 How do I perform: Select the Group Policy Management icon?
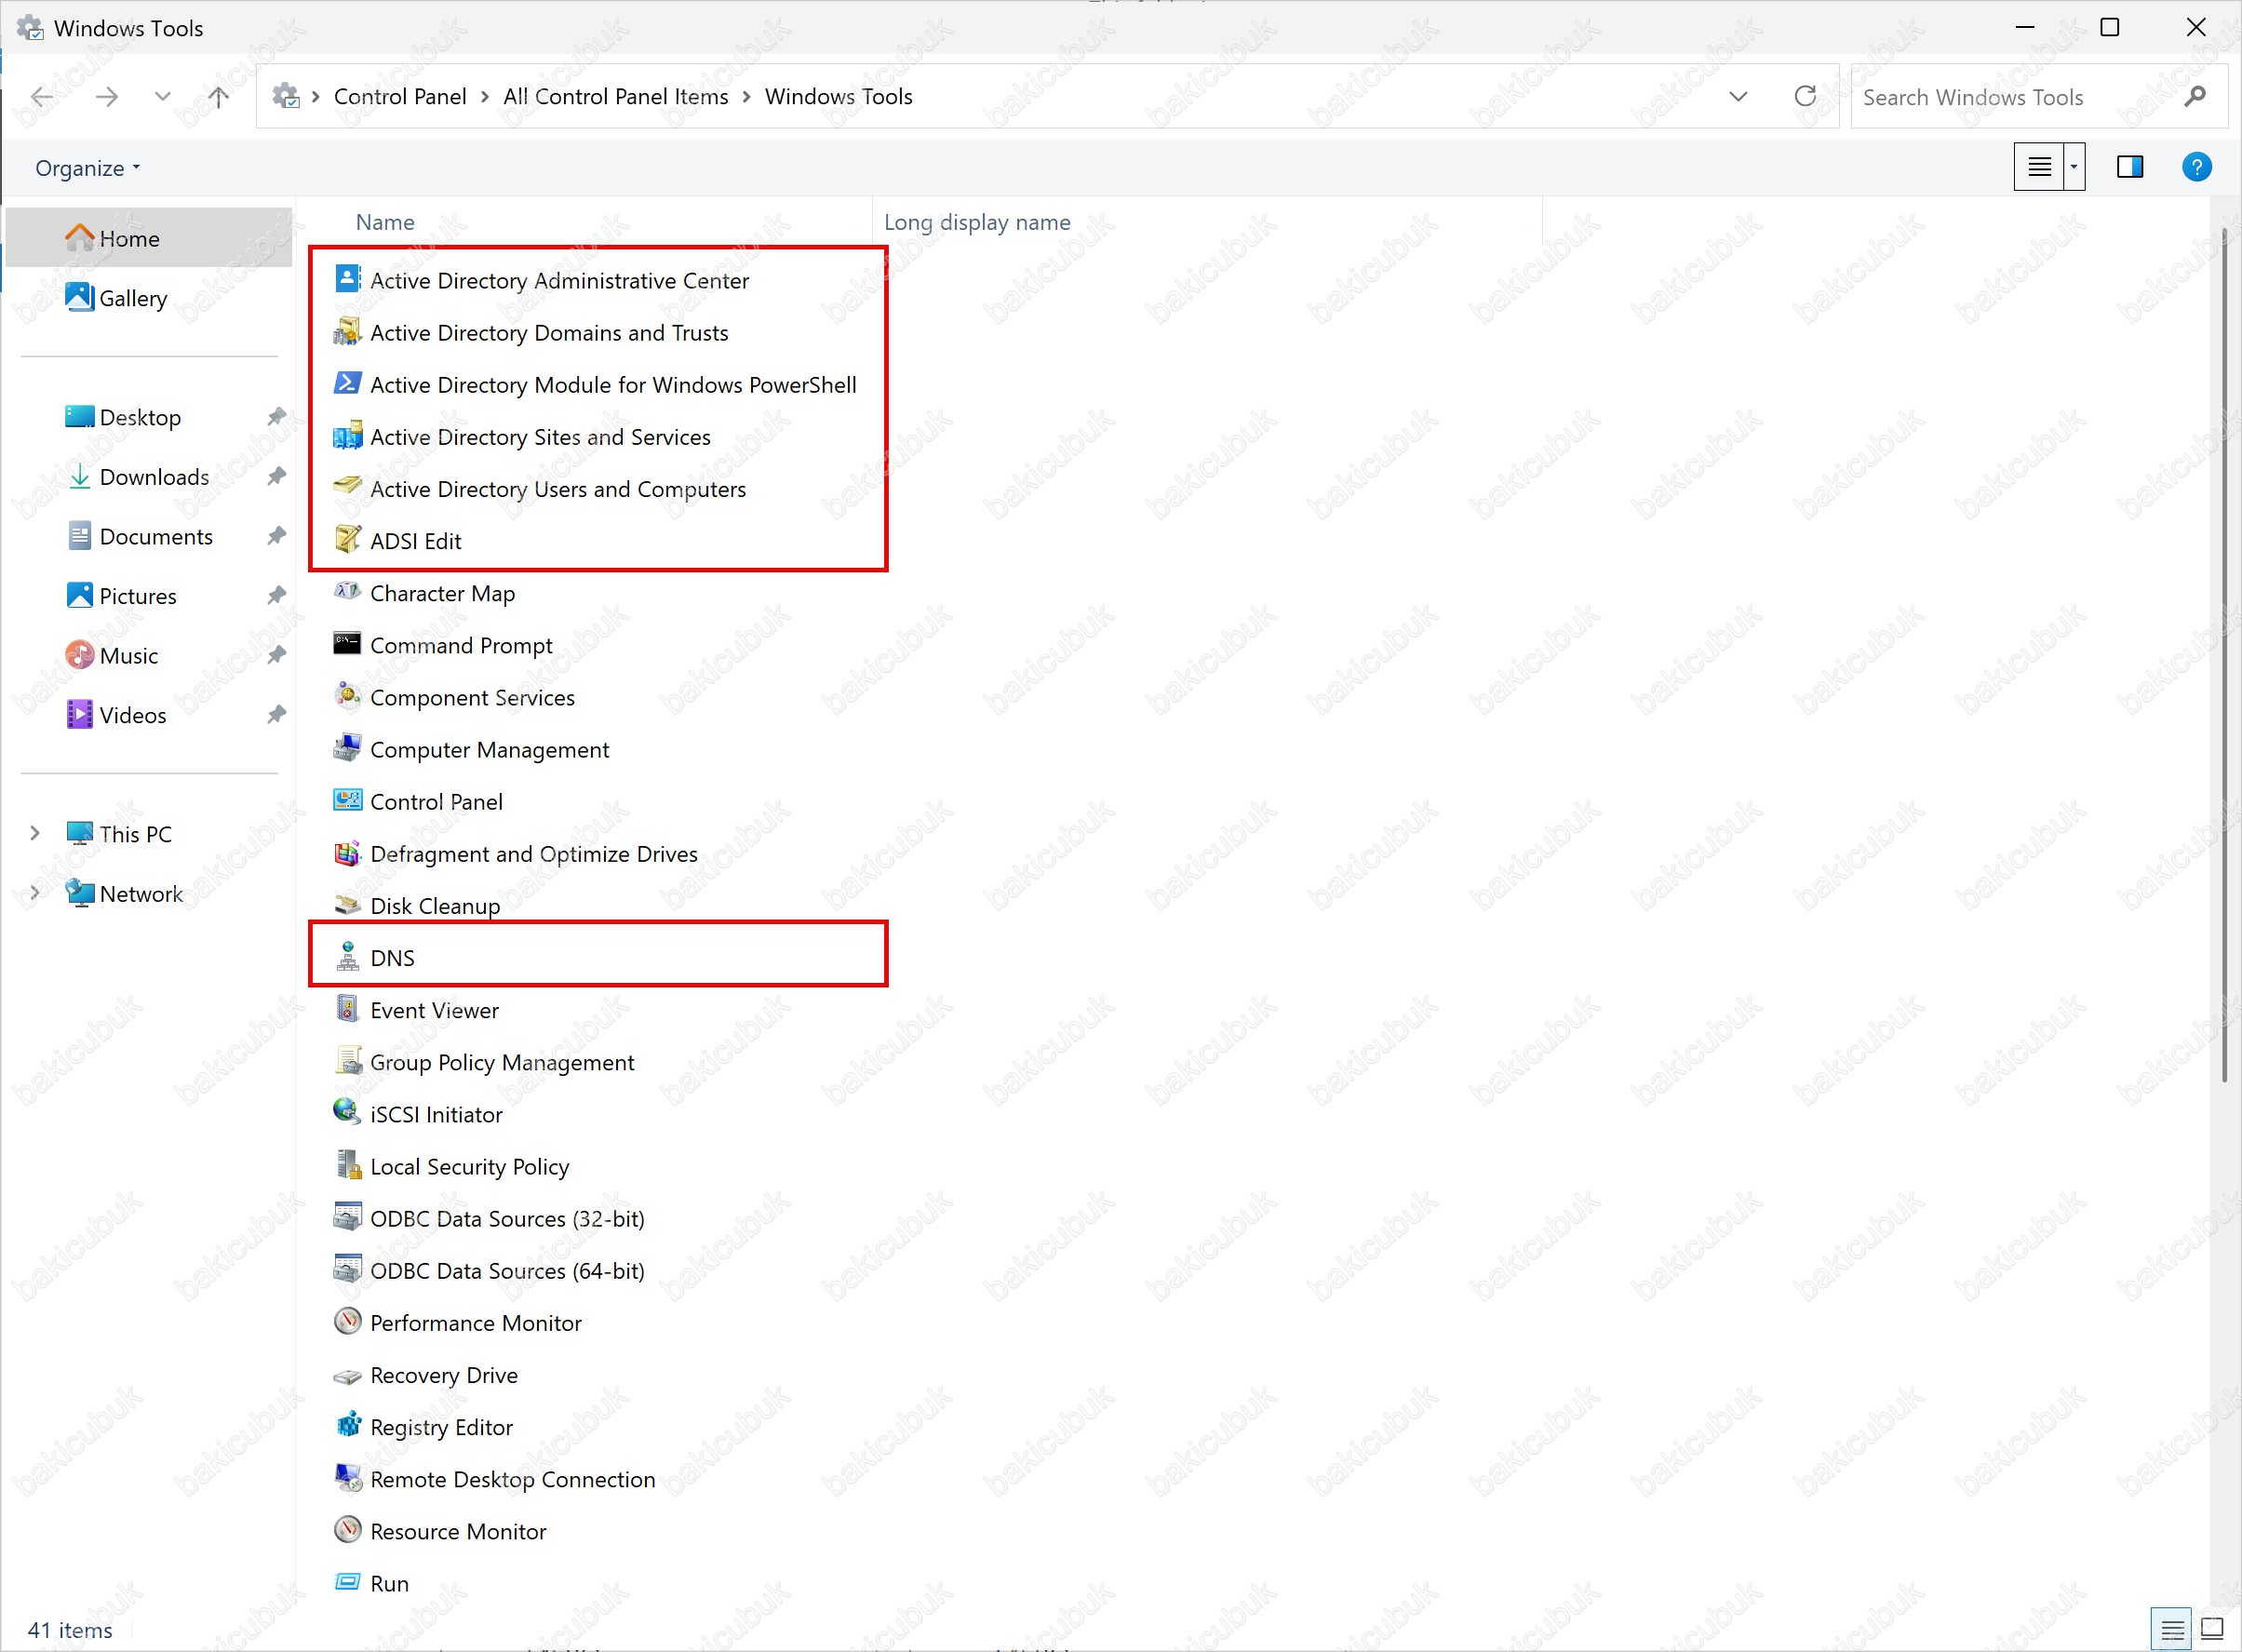pyautogui.click(x=347, y=1060)
